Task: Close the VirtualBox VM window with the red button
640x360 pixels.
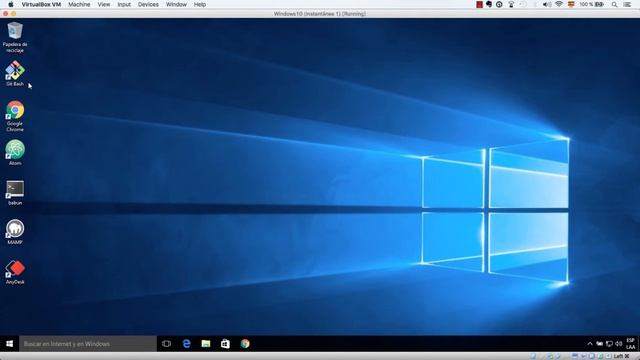Action: pyautogui.click(x=5, y=13)
